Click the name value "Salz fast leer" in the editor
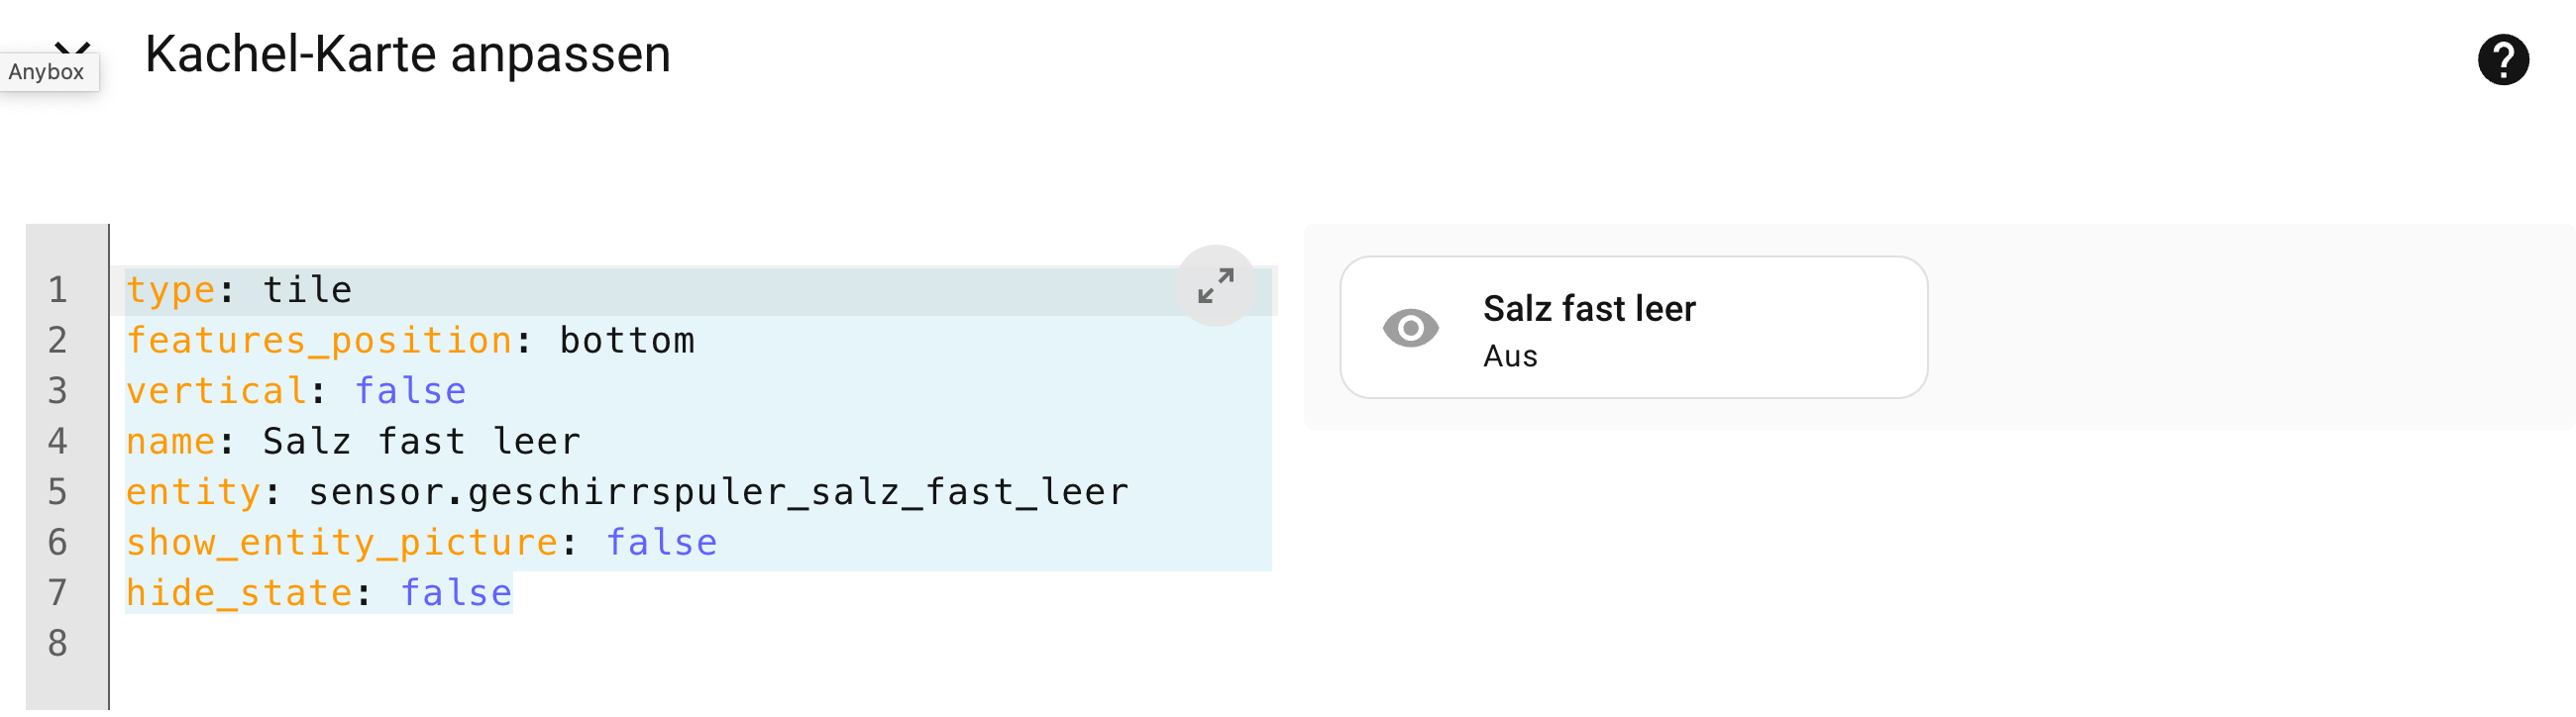 [421, 442]
